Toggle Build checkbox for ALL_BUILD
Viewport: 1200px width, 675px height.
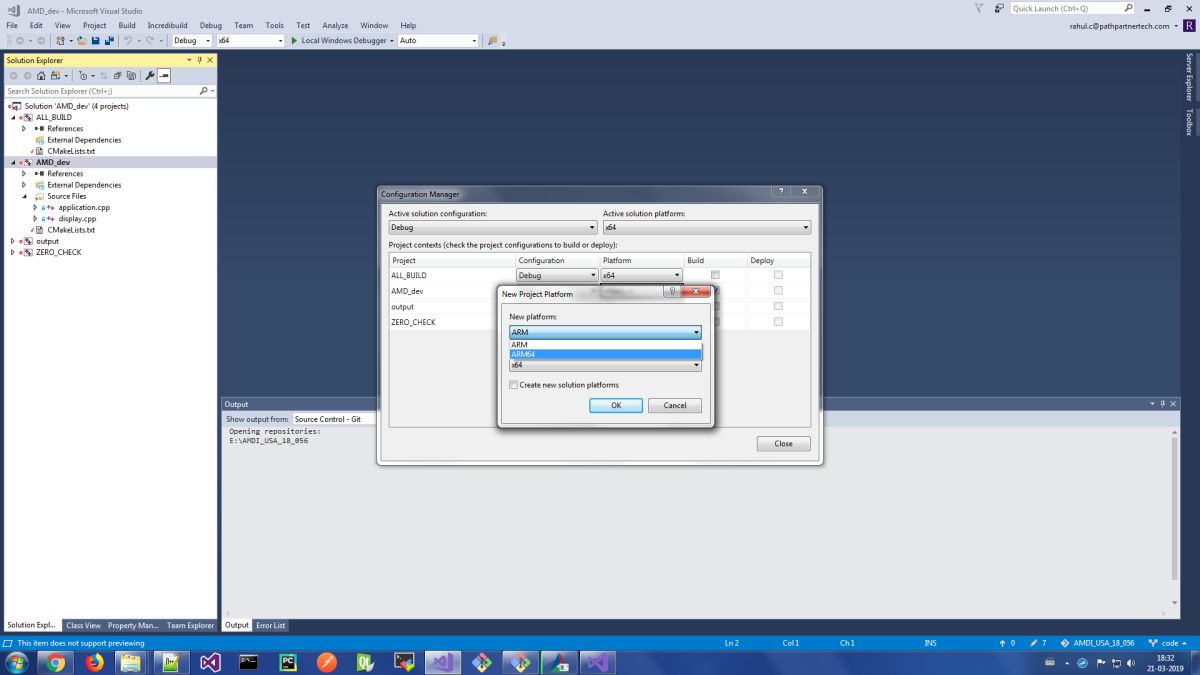pos(715,275)
